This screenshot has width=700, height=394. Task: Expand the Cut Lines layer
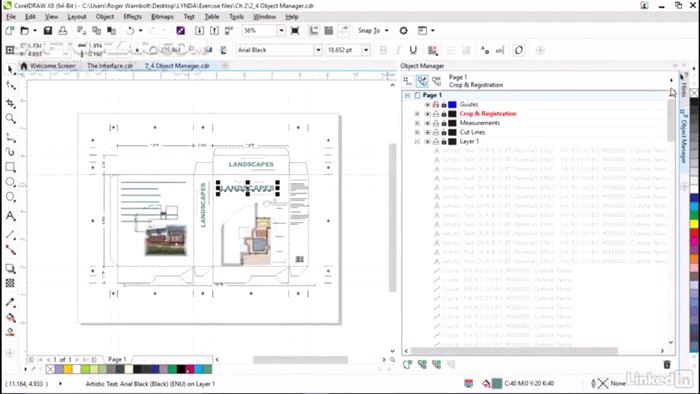coord(417,133)
